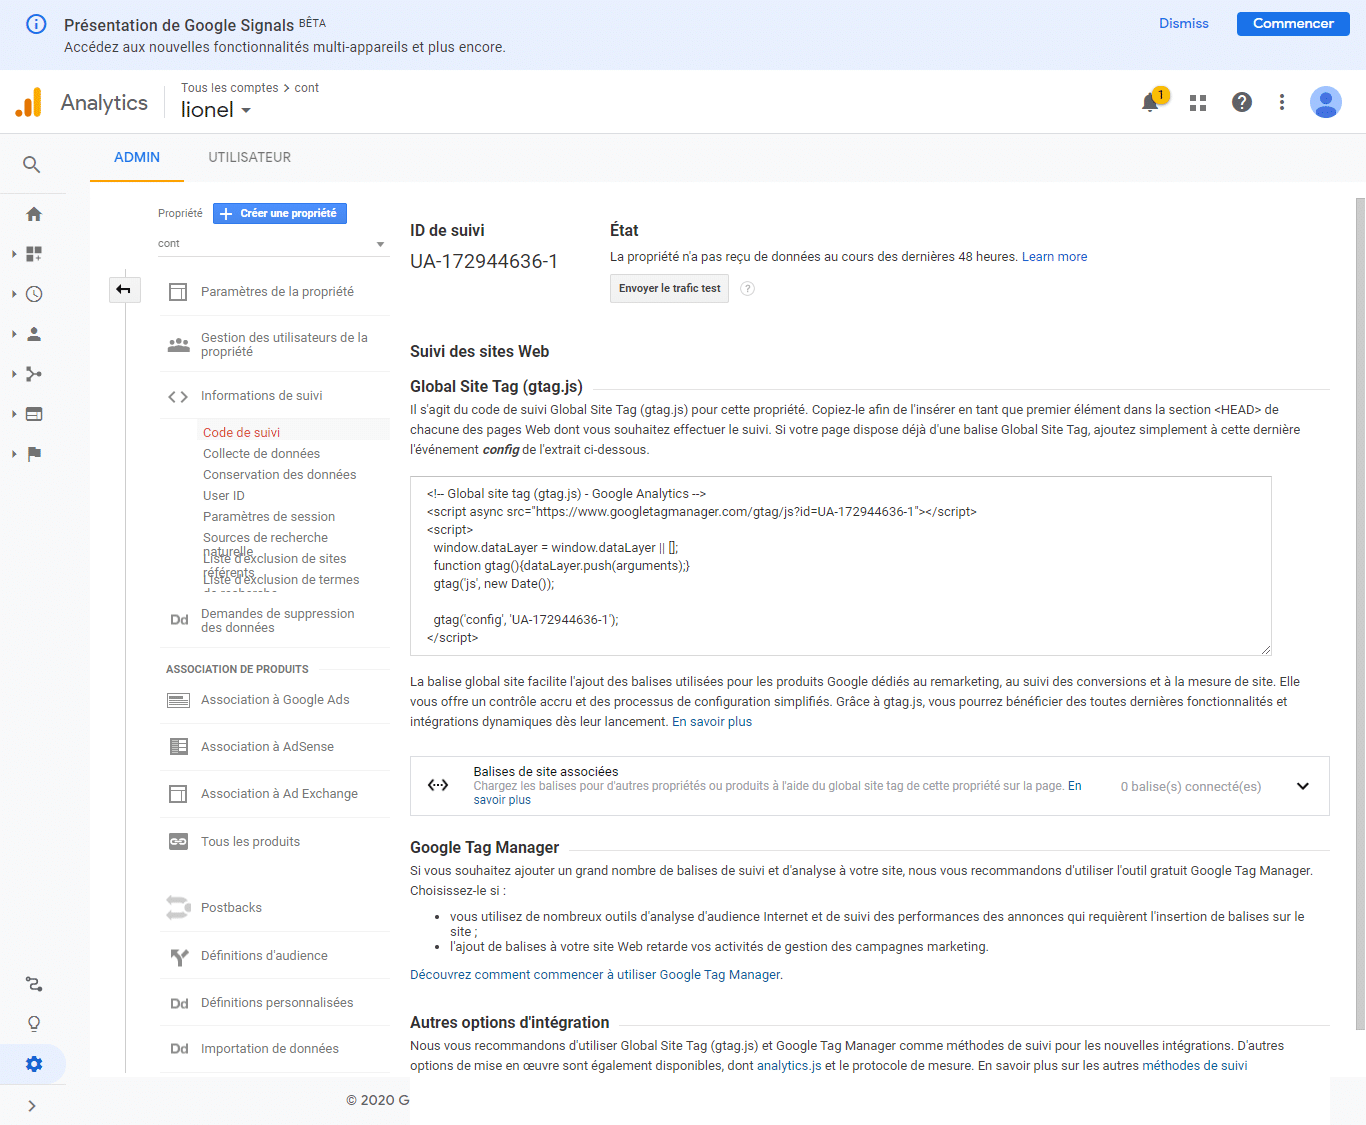Open the search icon in left sidebar
Screen dimensions: 1366x1125
point(32,164)
